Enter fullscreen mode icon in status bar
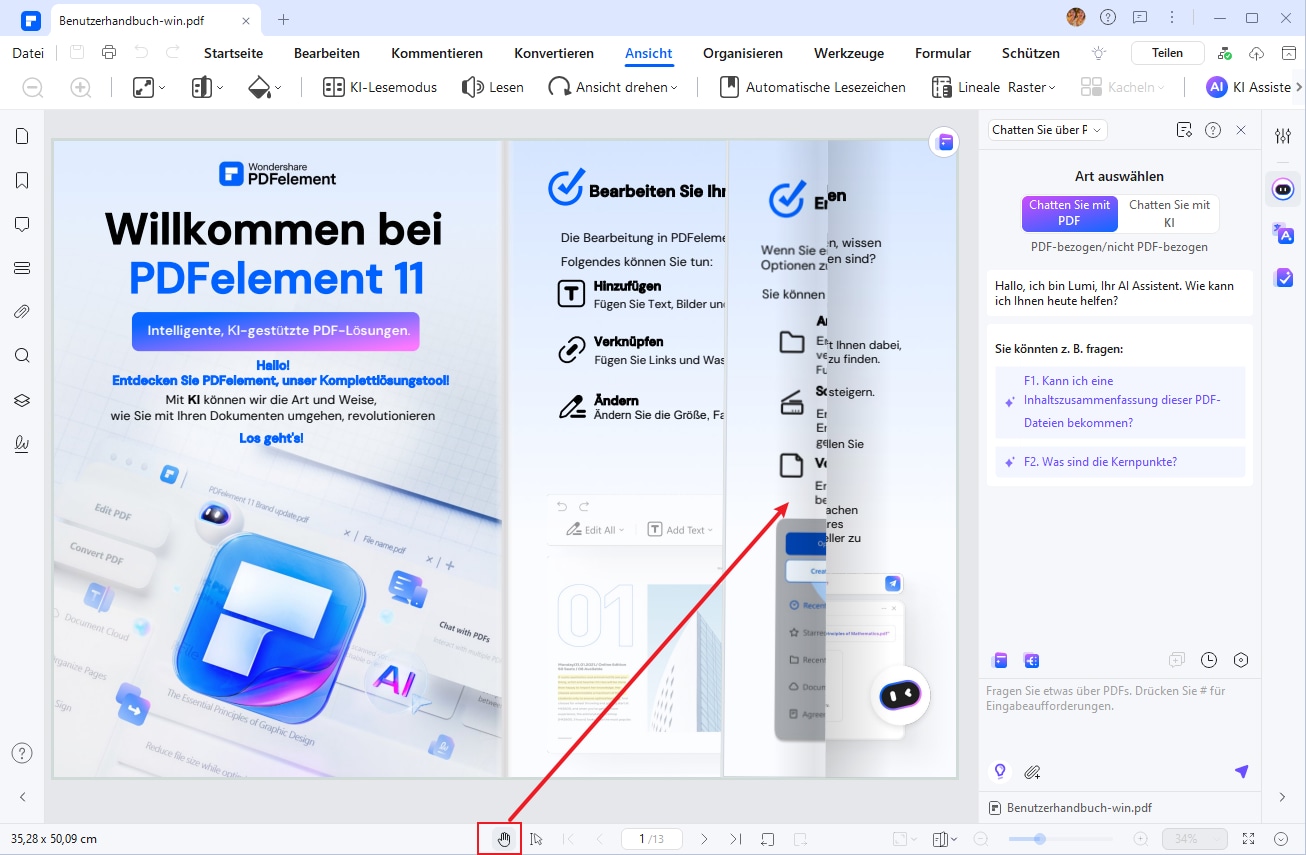This screenshot has height=855, width=1306. coord(1248,839)
